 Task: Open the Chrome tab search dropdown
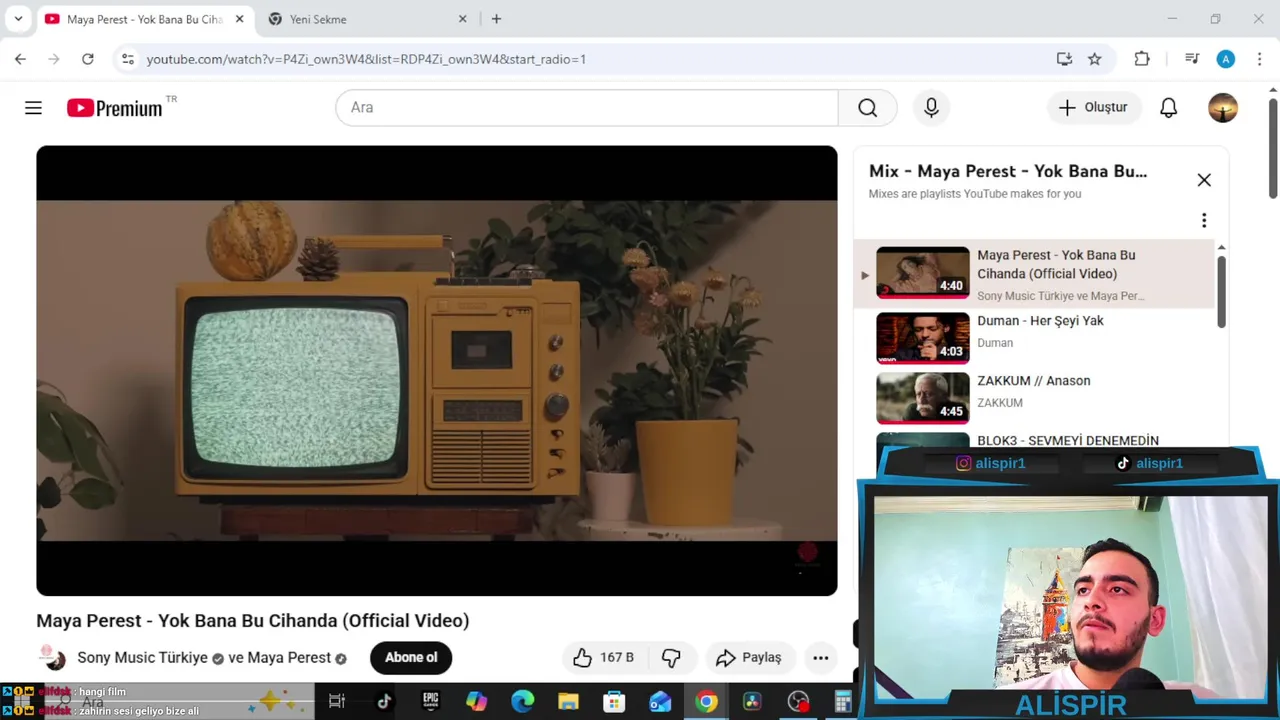[18, 19]
